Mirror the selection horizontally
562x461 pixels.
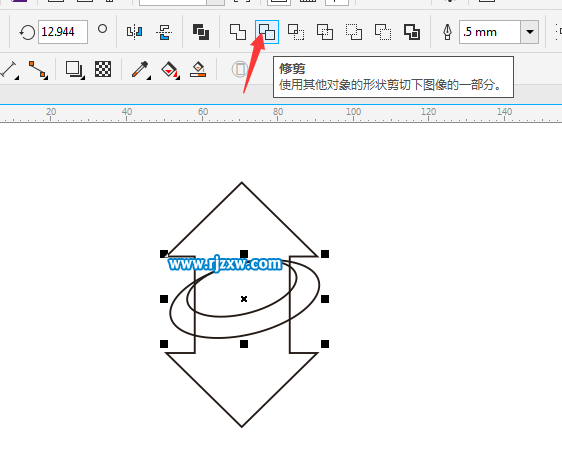[x=134, y=32]
